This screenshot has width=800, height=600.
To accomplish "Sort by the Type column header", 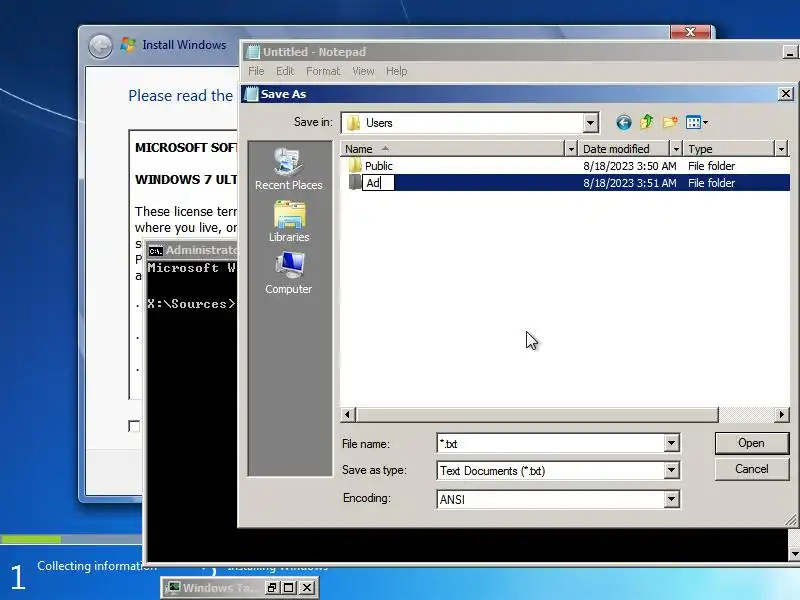I will [x=729, y=149].
